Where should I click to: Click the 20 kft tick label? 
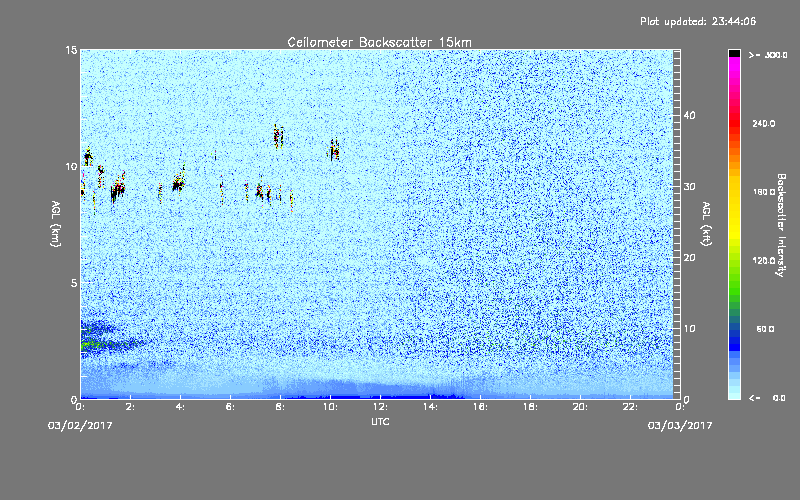tap(689, 258)
